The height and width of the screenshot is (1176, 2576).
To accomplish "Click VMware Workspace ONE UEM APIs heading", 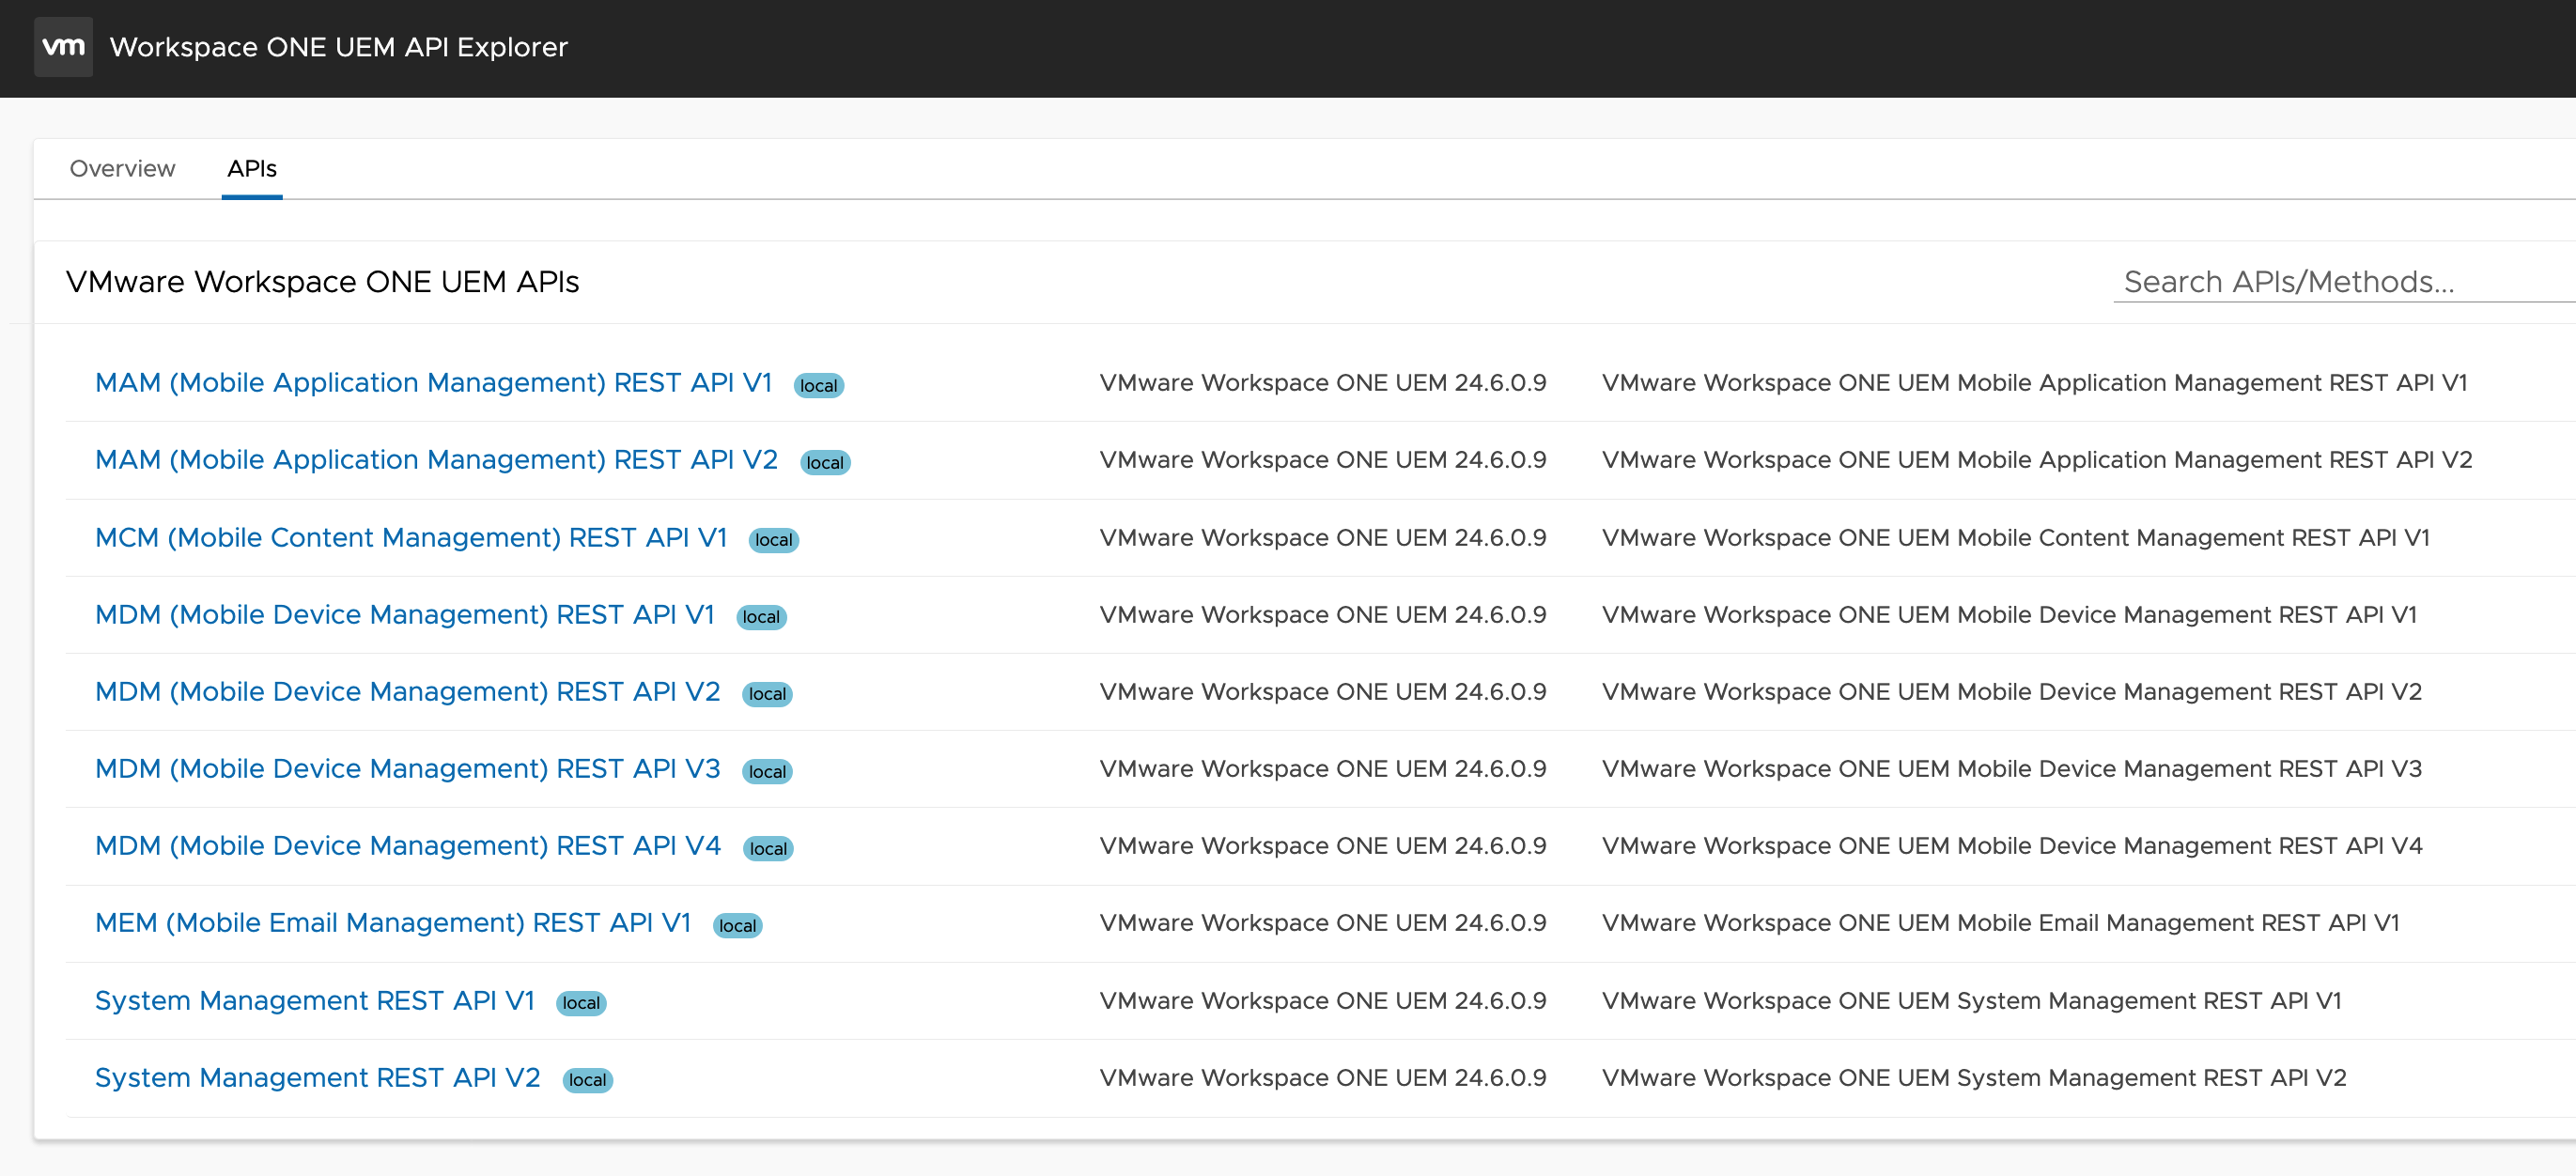I will (x=322, y=282).
